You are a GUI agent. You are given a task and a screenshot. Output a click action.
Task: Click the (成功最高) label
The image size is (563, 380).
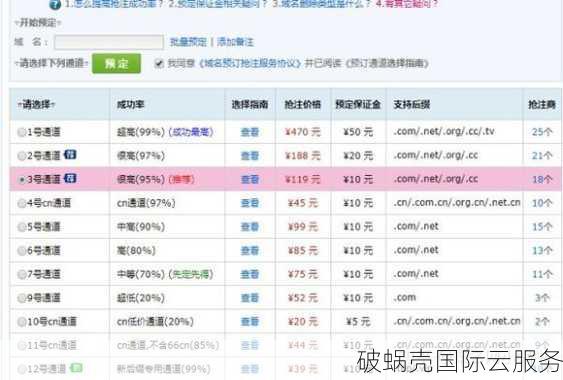pyautogui.click(x=191, y=132)
